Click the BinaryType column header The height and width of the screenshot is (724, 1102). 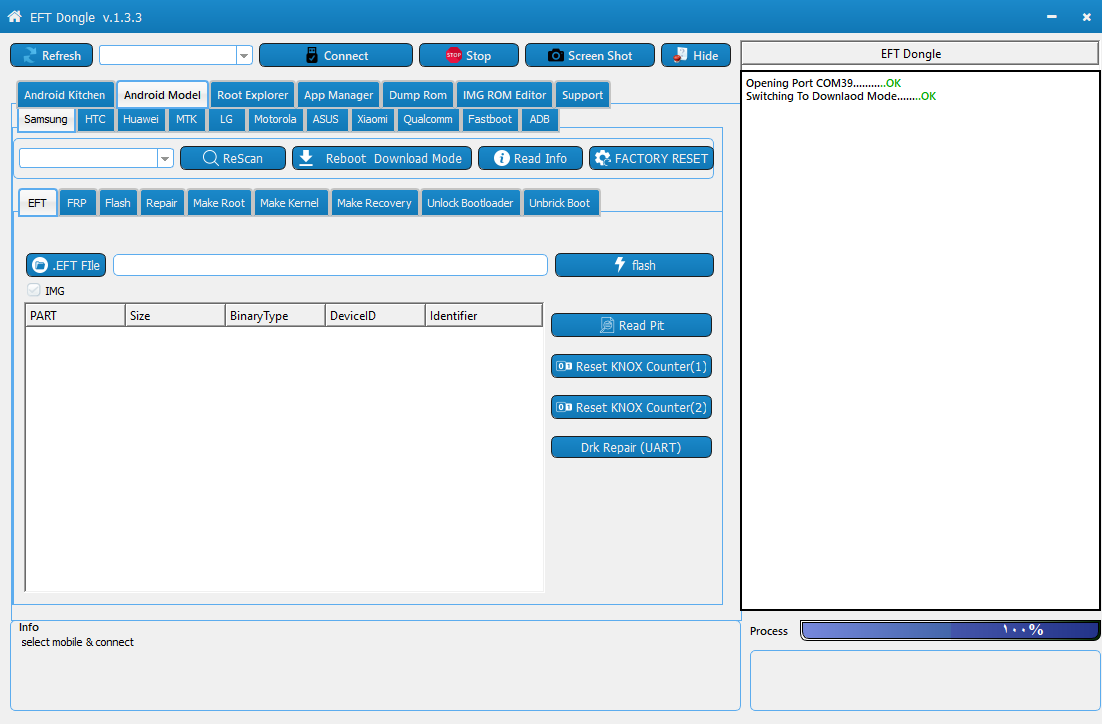coord(275,316)
